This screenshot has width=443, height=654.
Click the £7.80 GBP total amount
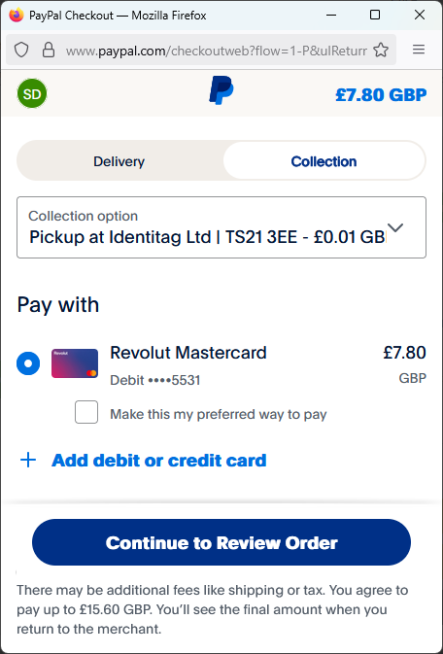pos(381,95)
